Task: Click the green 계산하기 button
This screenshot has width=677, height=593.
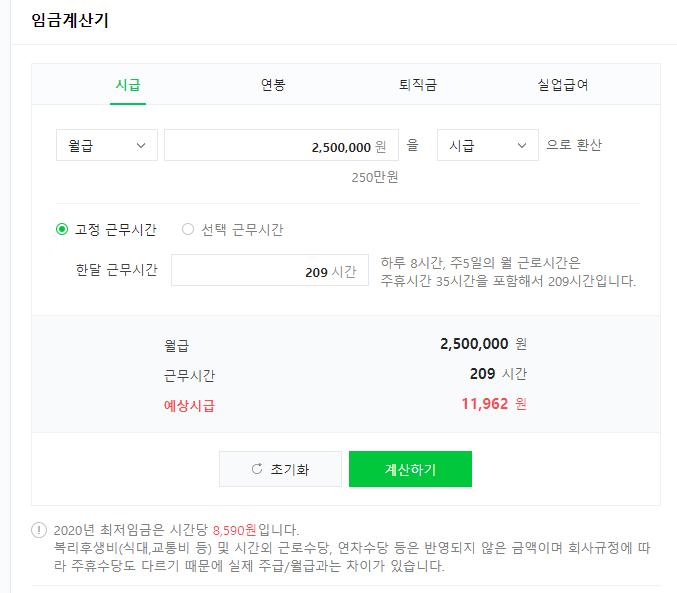Action: point(410,469)
